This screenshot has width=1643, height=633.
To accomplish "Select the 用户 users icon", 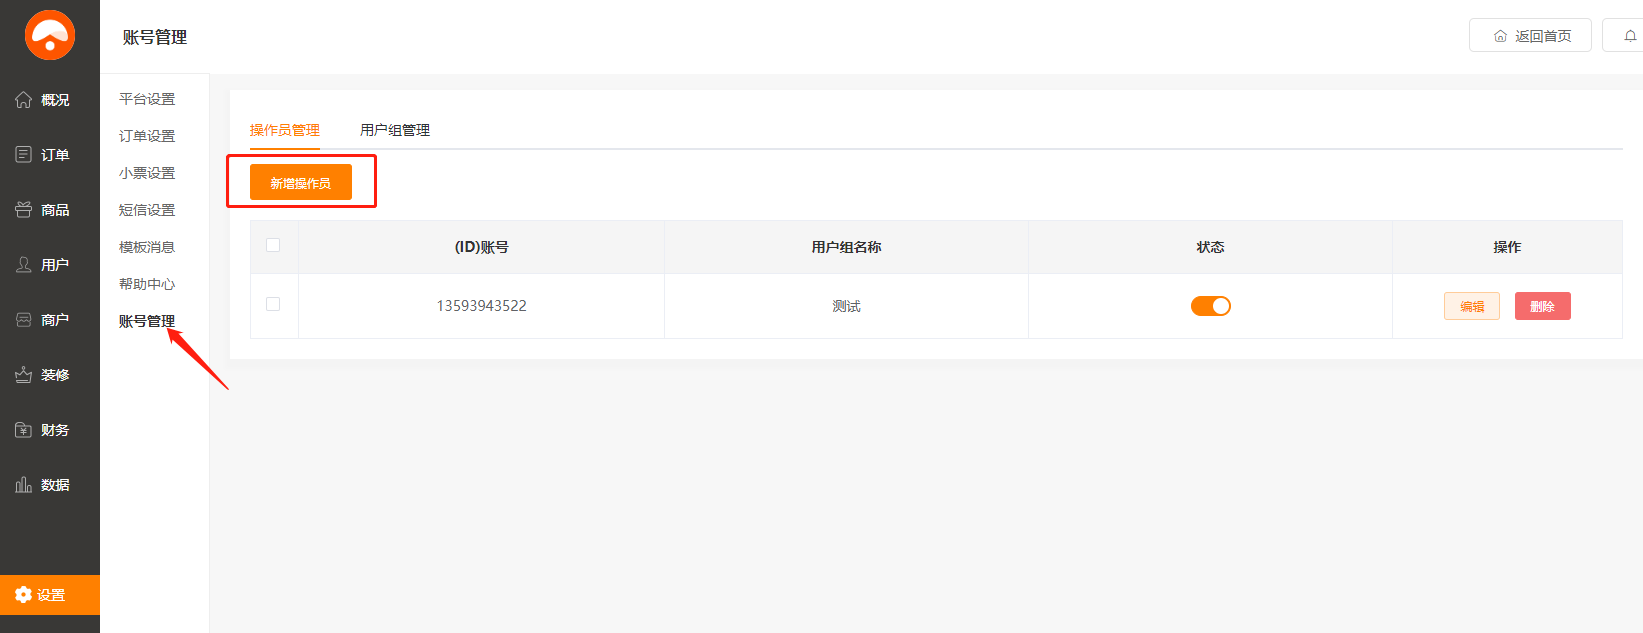I will (24, 265).
